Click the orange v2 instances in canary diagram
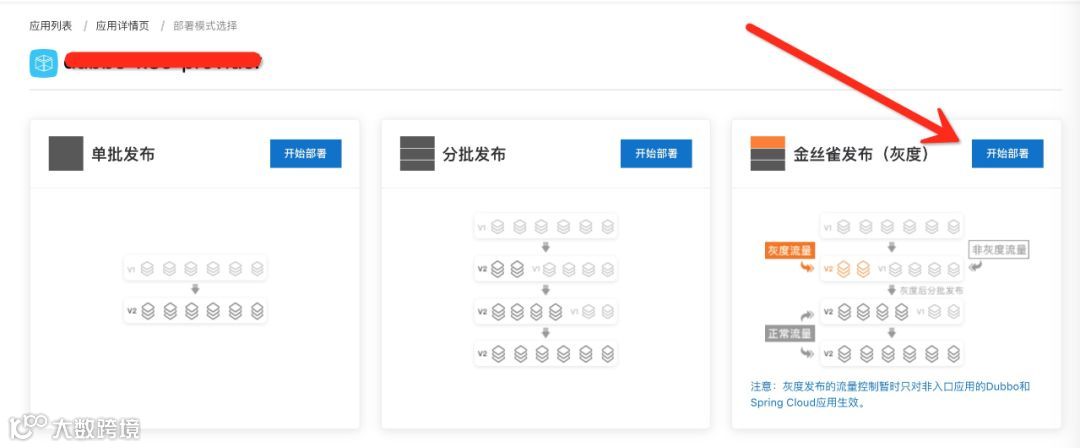Screen dimensions: 1080x448 [x=853, y=269]
